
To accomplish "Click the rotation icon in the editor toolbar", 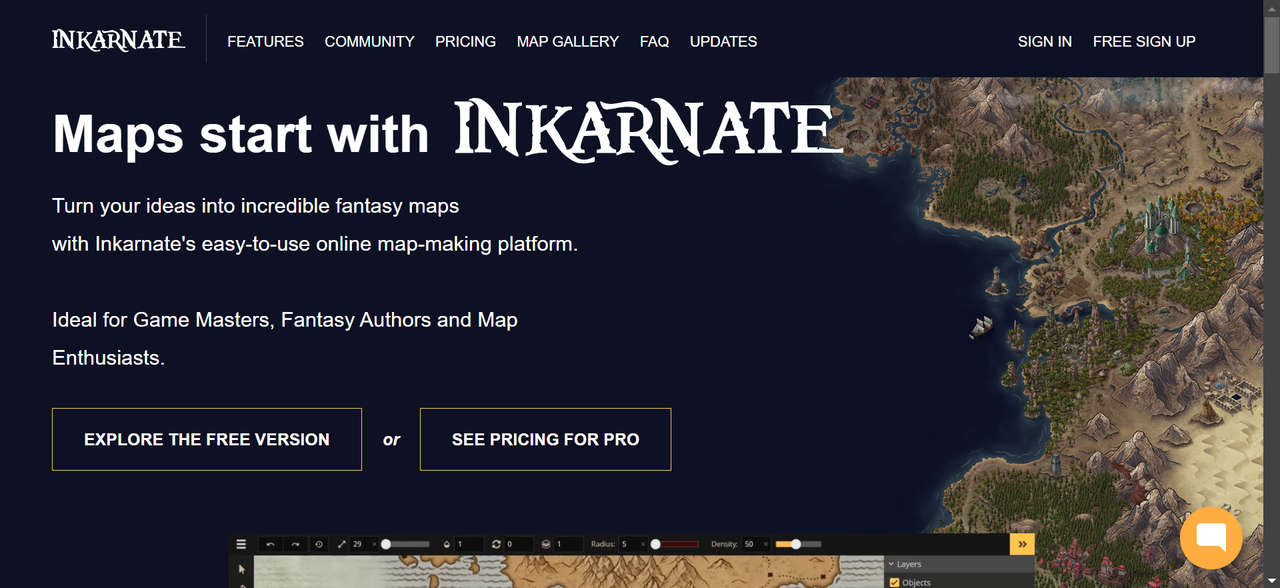I will coord(496,544).
